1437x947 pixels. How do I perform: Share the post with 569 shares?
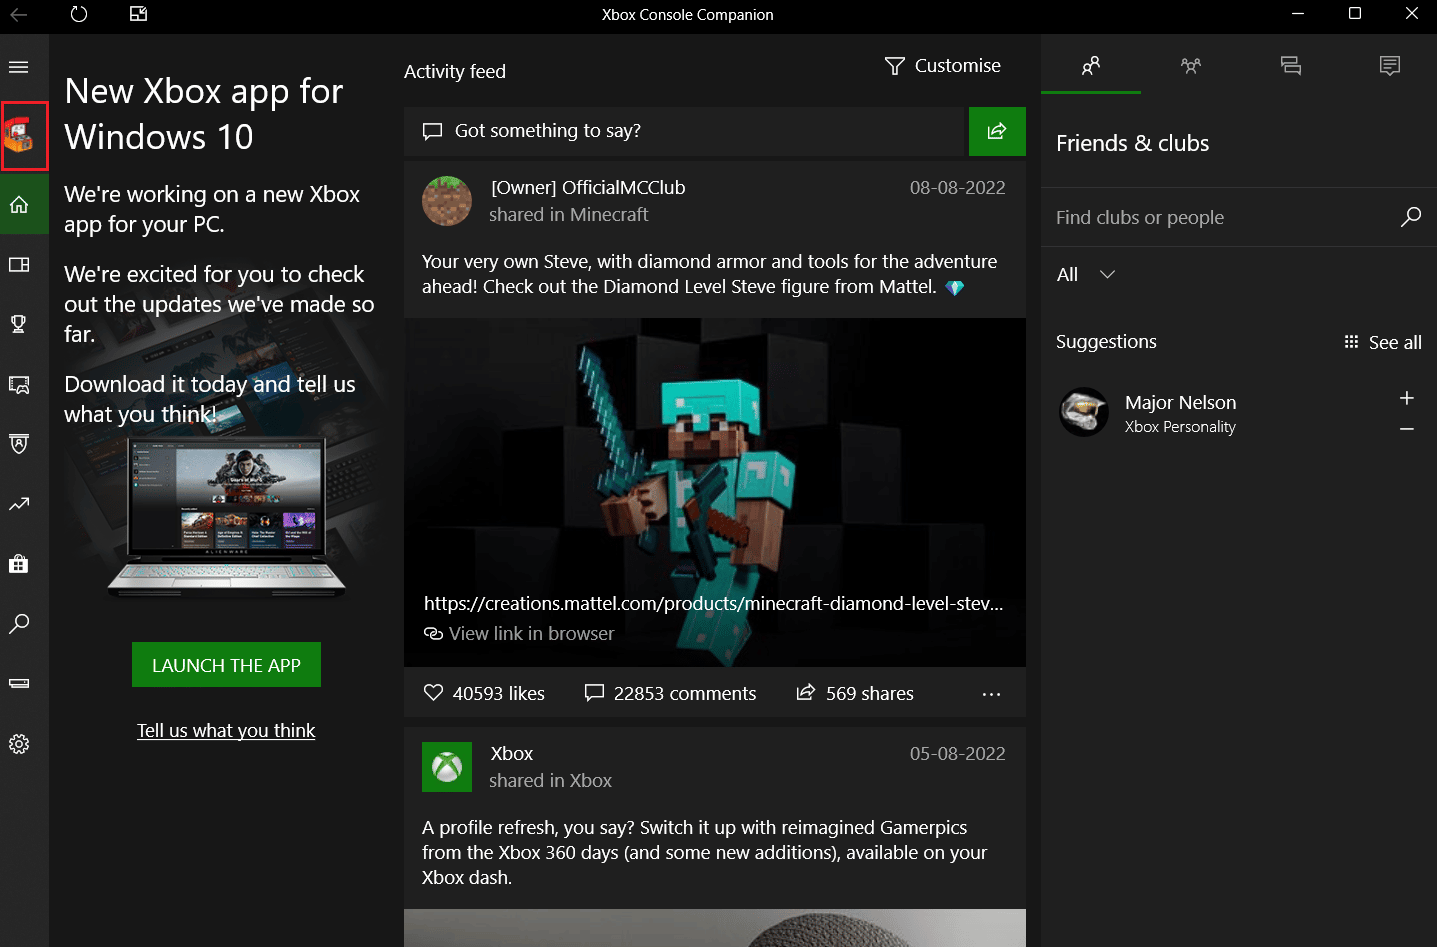coord(855,693)
